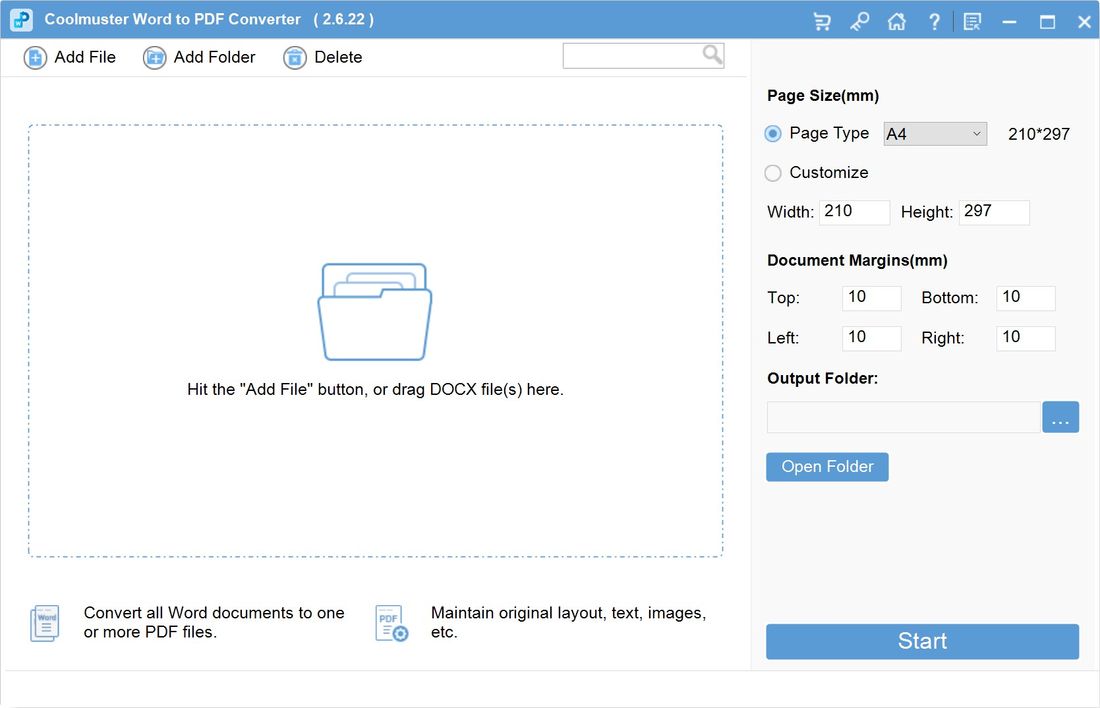Open help using the question mark icon

point(934,21)
